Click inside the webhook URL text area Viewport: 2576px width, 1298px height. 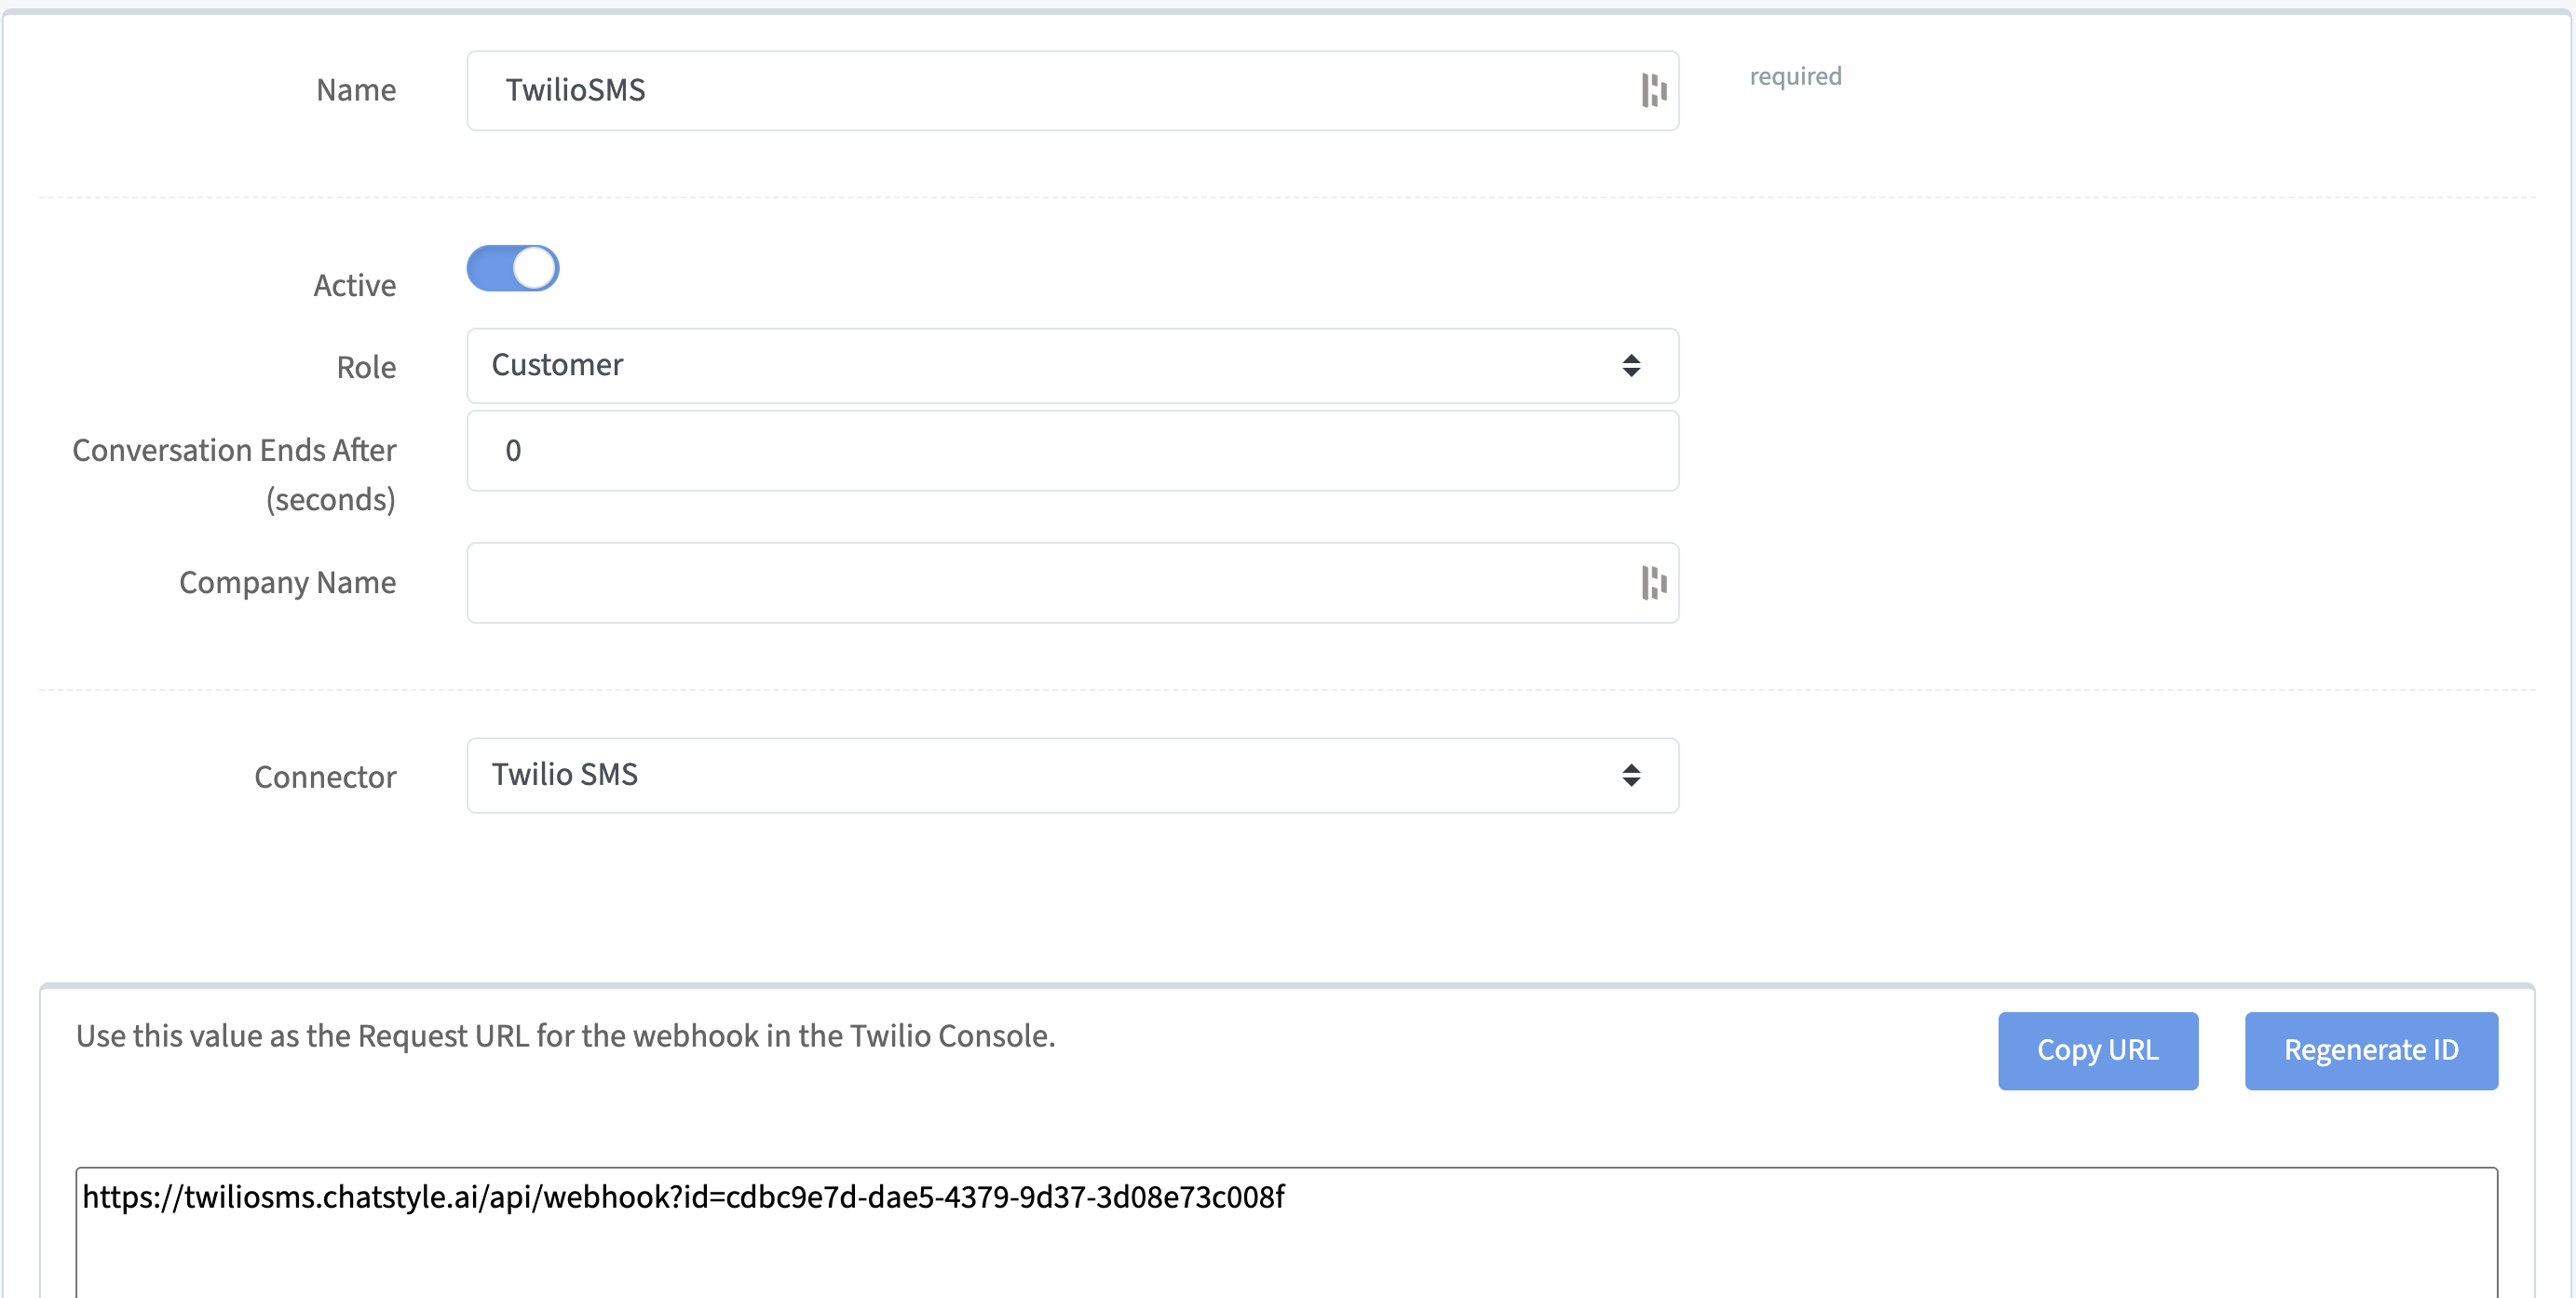[1286, 1232]
